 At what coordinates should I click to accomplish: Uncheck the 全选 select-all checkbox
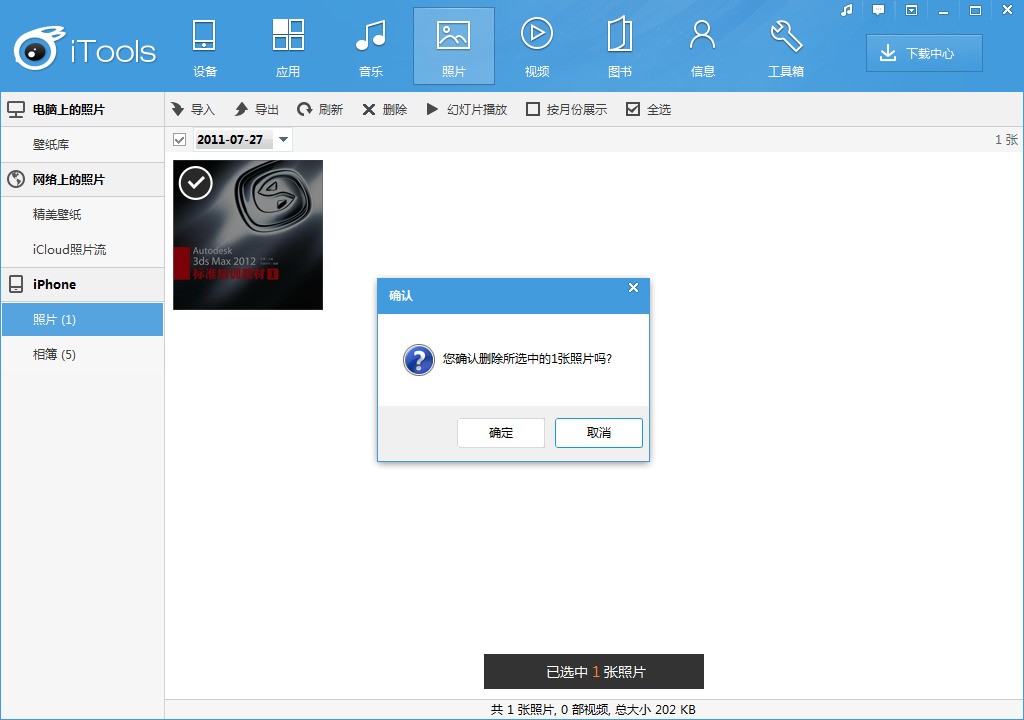(633, 109)
